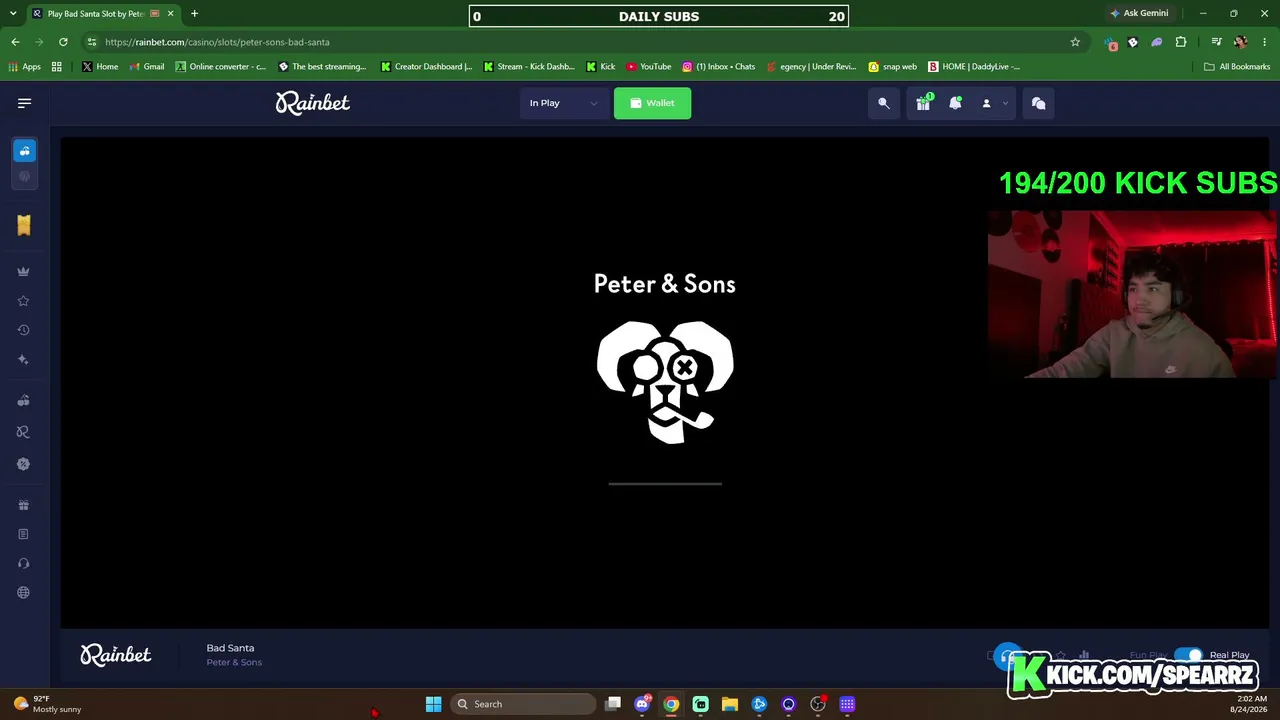The height and width of the screenshot is (720, 1280).
Task: Favorite the game with the star icon
Action: pyautogui.click(x=1061, y=656)
